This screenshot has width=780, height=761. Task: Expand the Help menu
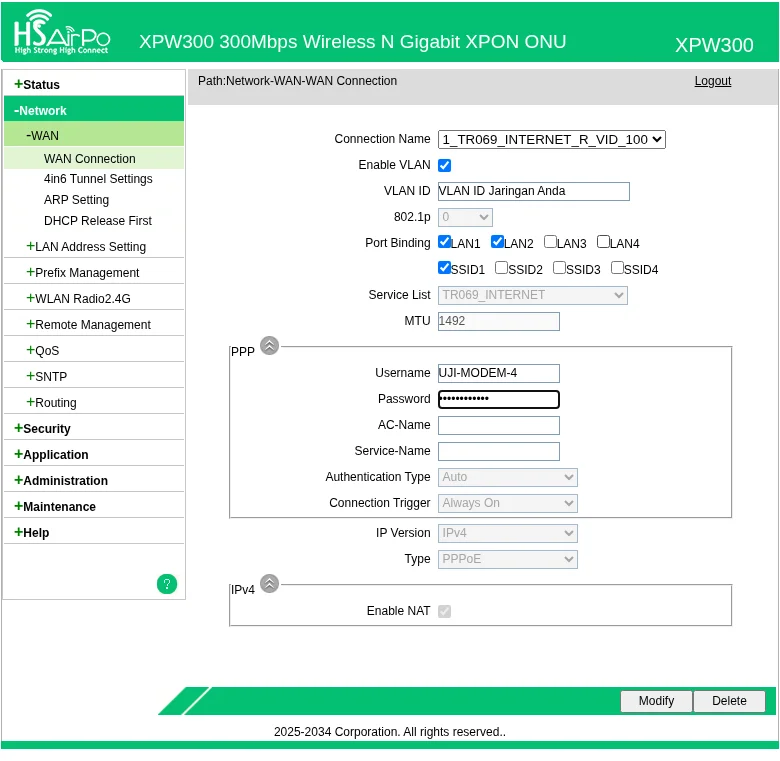[94, 533]
